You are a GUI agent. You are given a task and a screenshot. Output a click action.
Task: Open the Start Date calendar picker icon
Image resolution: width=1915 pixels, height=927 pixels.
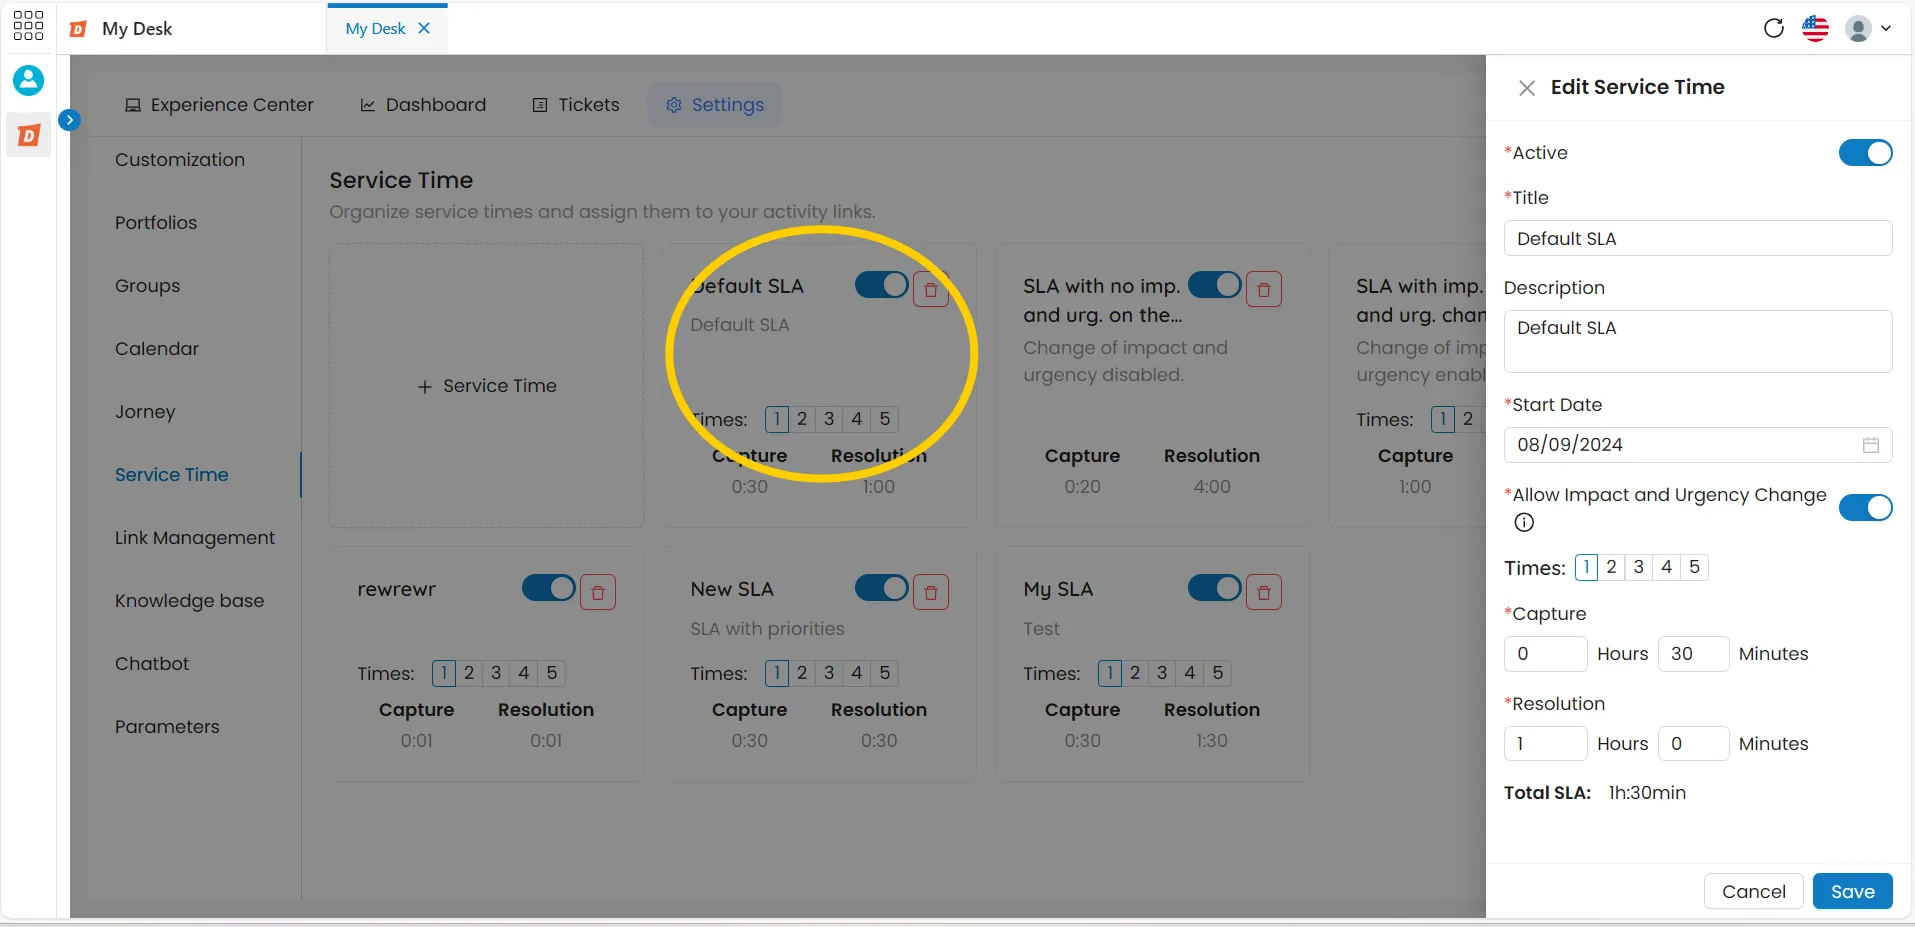[x=1871, y=445]
